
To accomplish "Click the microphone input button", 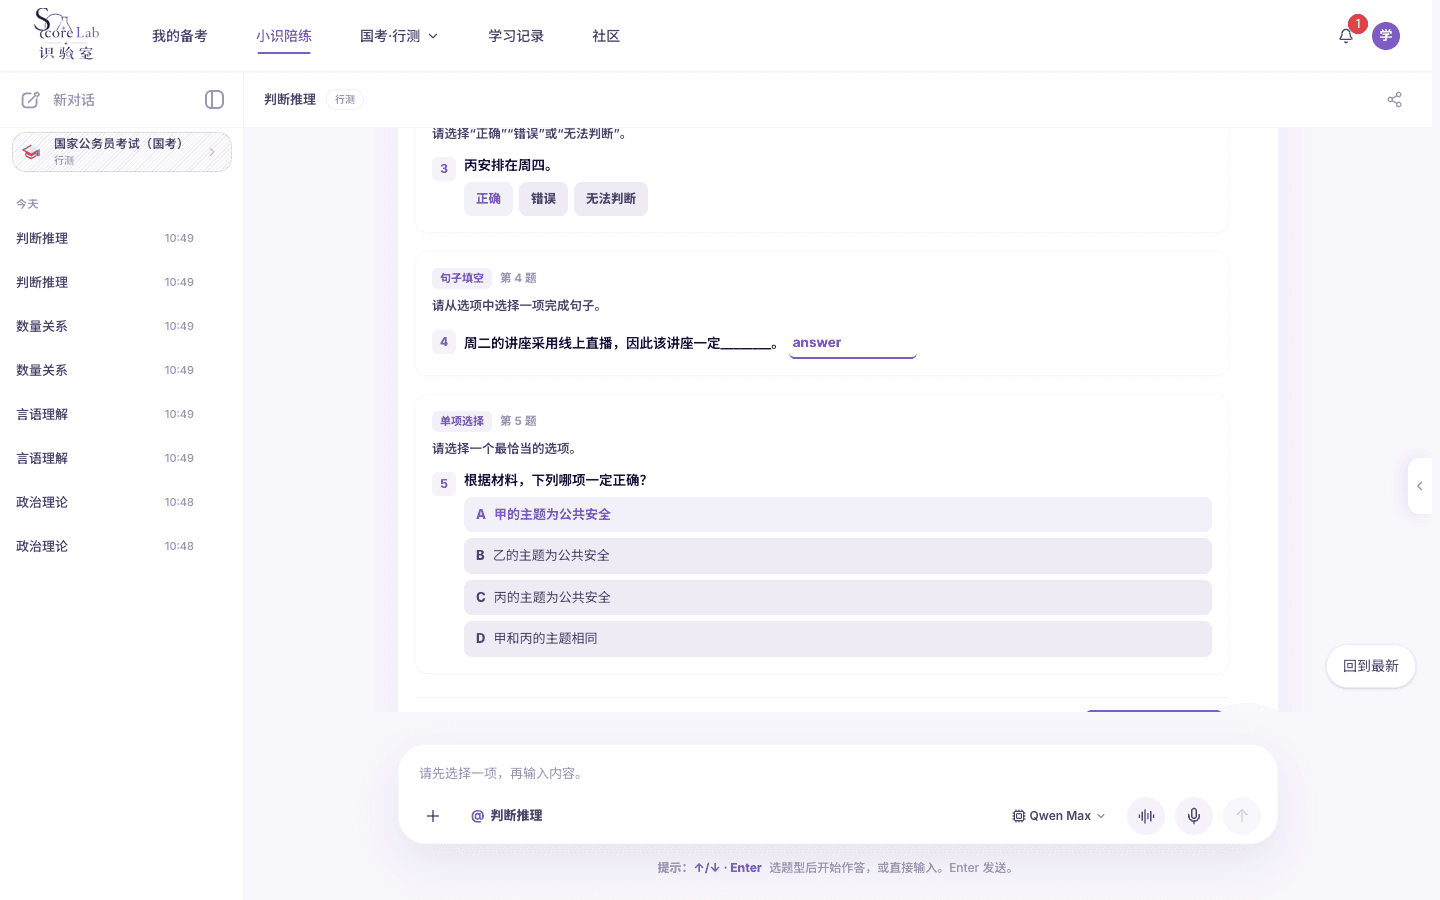I will coord(1194,816).
